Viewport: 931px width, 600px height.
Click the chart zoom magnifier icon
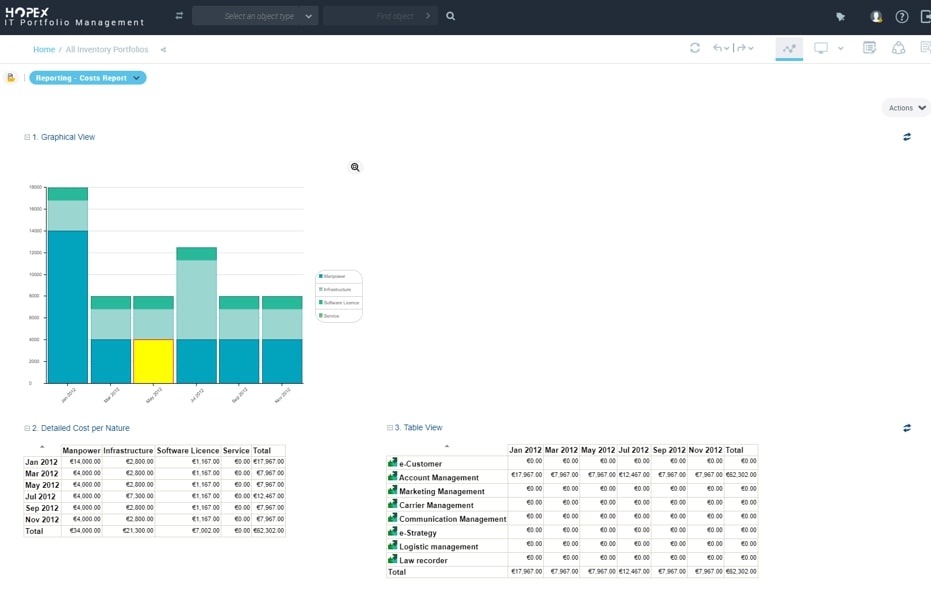click(x=355, y=168)
